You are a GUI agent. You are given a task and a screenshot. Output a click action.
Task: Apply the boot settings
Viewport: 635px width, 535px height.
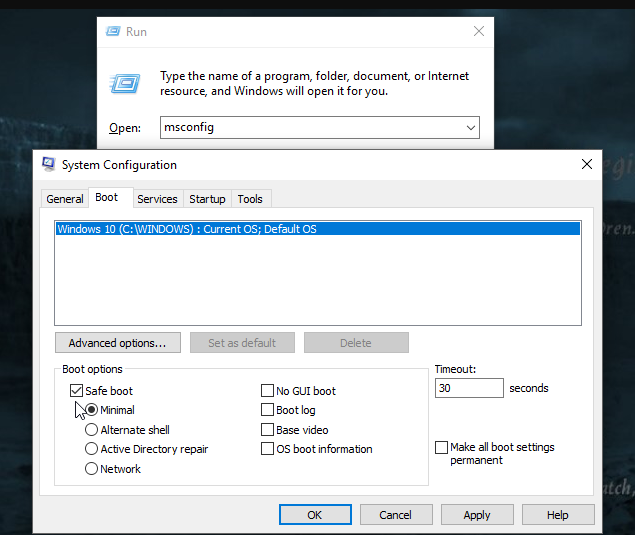[x=477, y=515]
